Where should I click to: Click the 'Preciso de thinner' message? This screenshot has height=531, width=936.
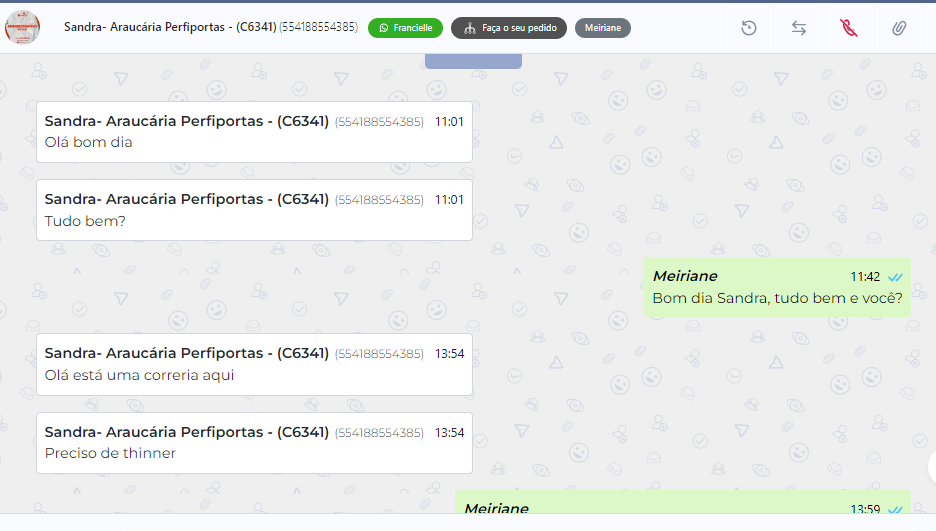254,443
